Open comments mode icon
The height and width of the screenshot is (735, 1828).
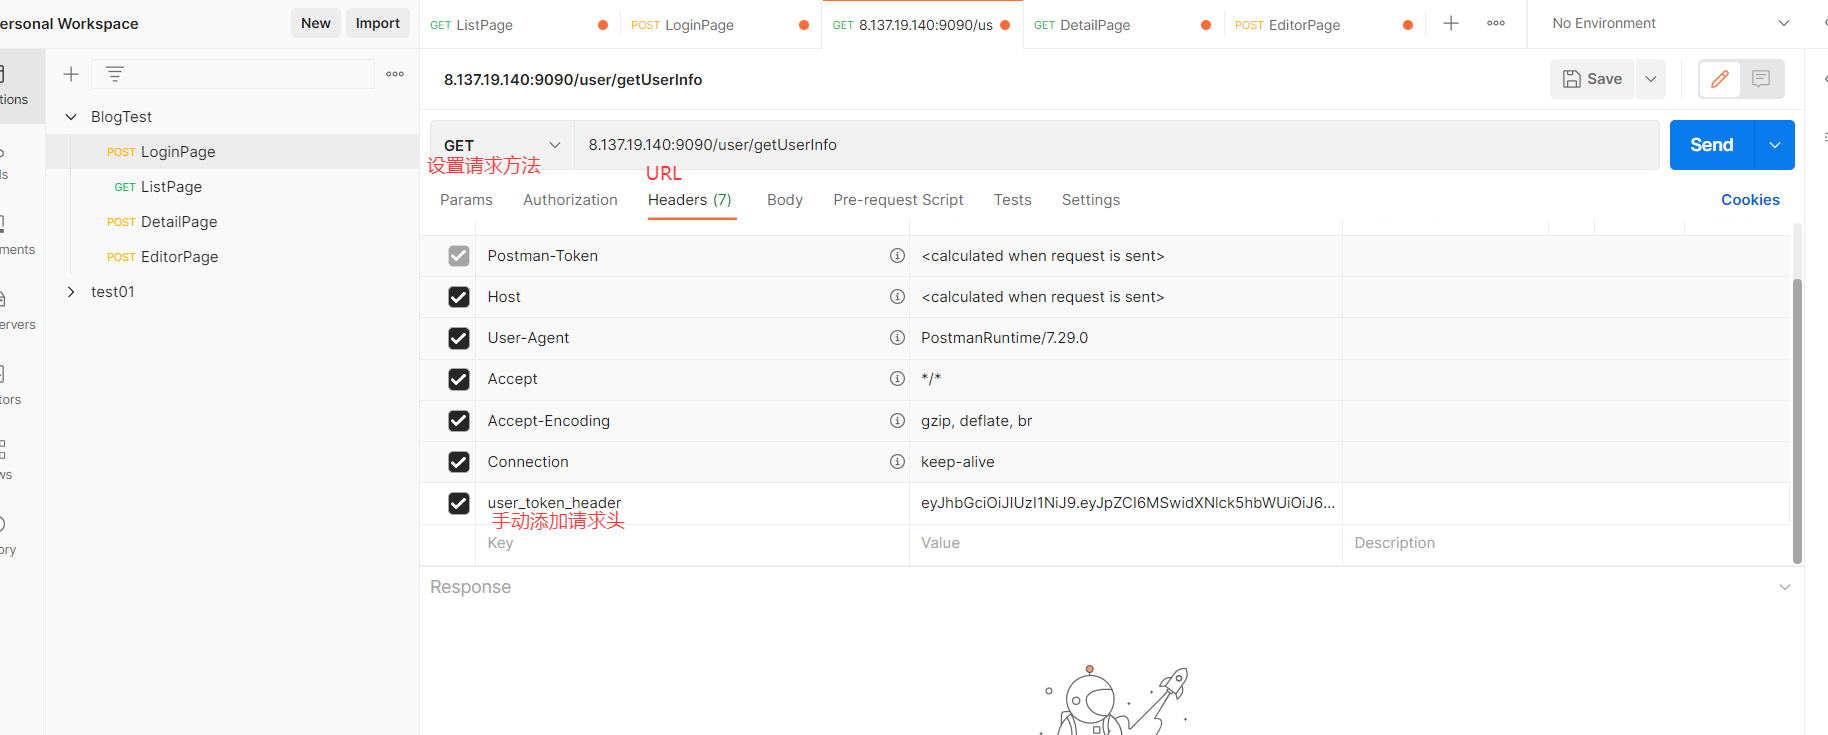(x=1761, y=79)
